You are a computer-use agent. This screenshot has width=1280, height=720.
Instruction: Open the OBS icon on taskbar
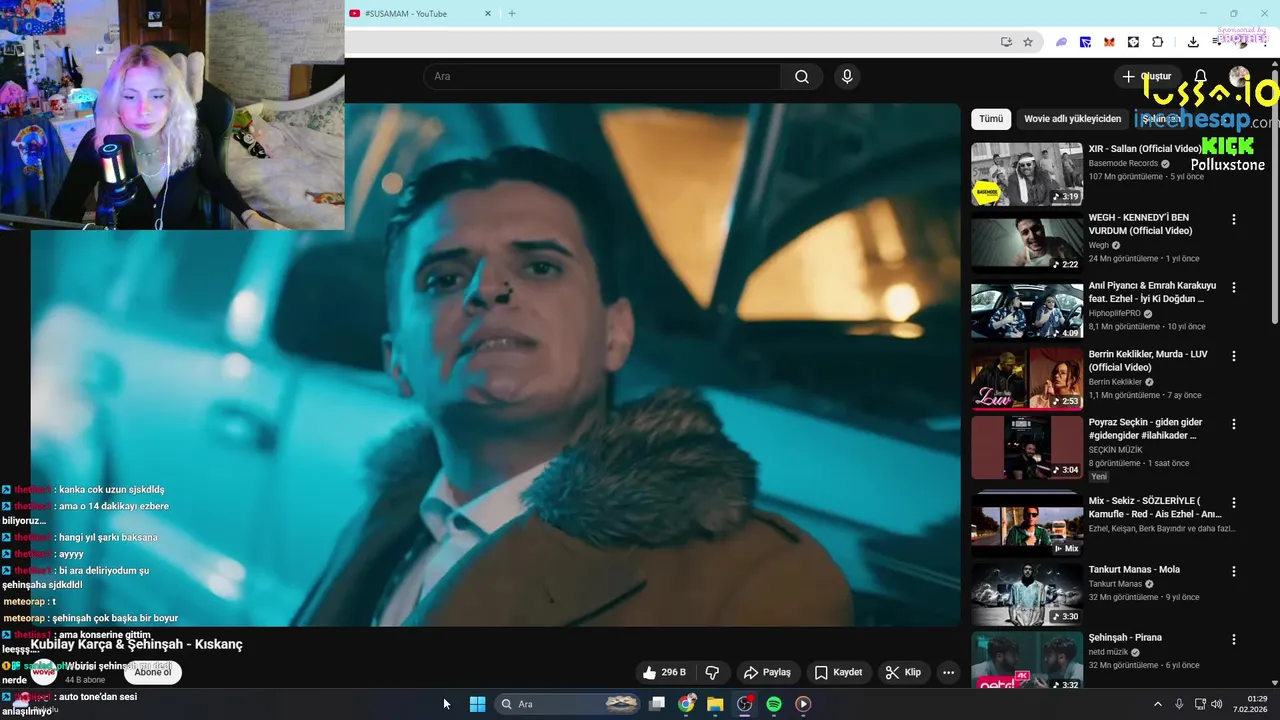click(x=744, y=704)
